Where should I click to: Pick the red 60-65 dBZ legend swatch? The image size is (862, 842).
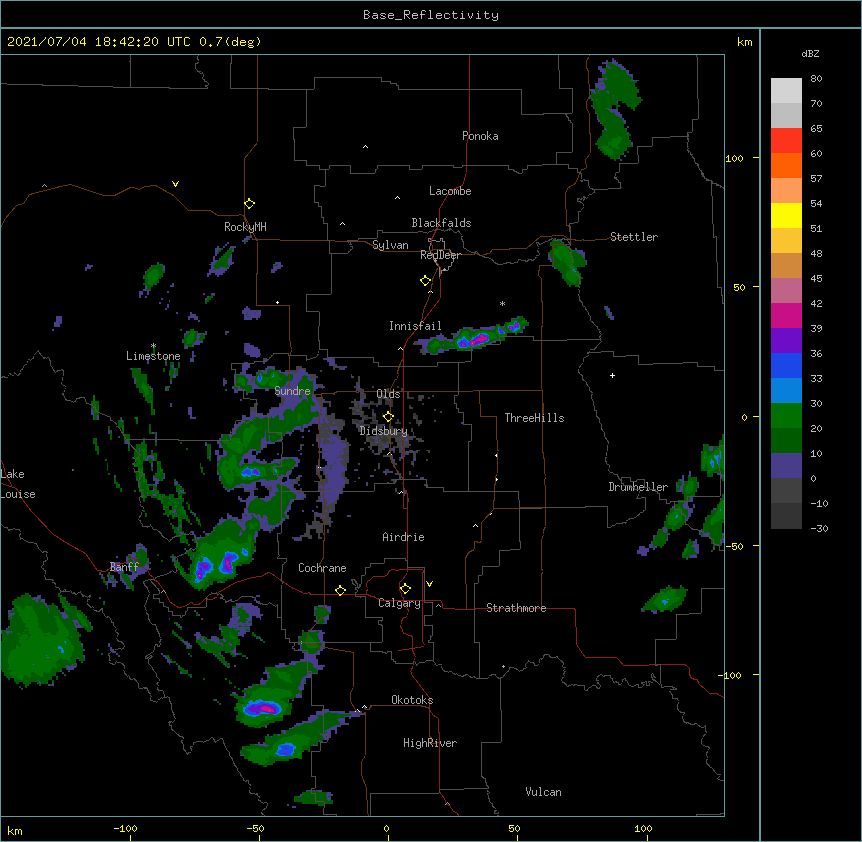786,140
